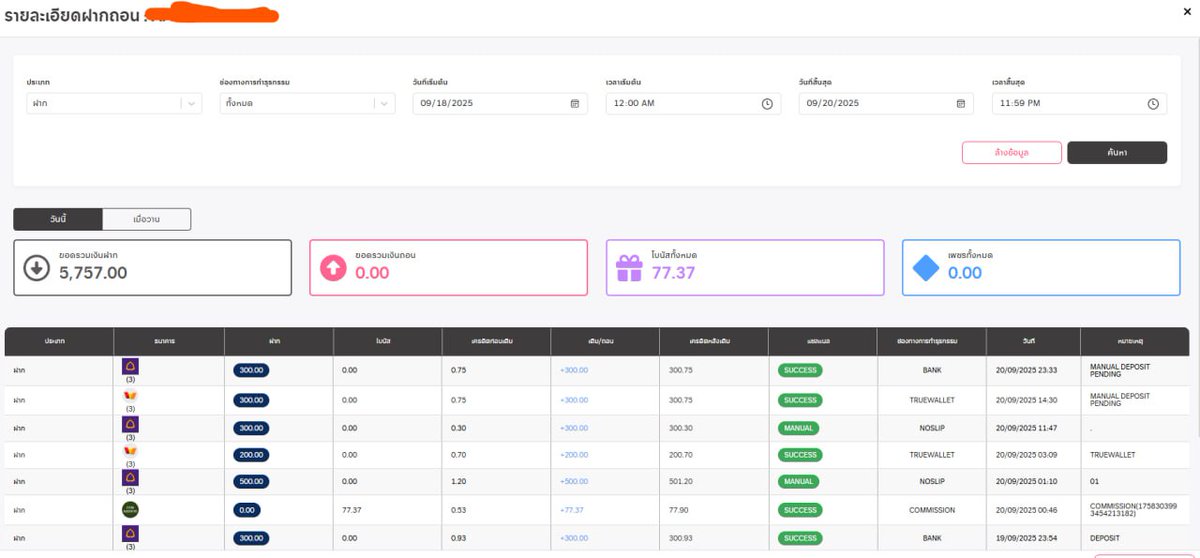Switch to the เมื่อวาน tab
Viewport: 1200px width, 558px height.
click(147, 219)
